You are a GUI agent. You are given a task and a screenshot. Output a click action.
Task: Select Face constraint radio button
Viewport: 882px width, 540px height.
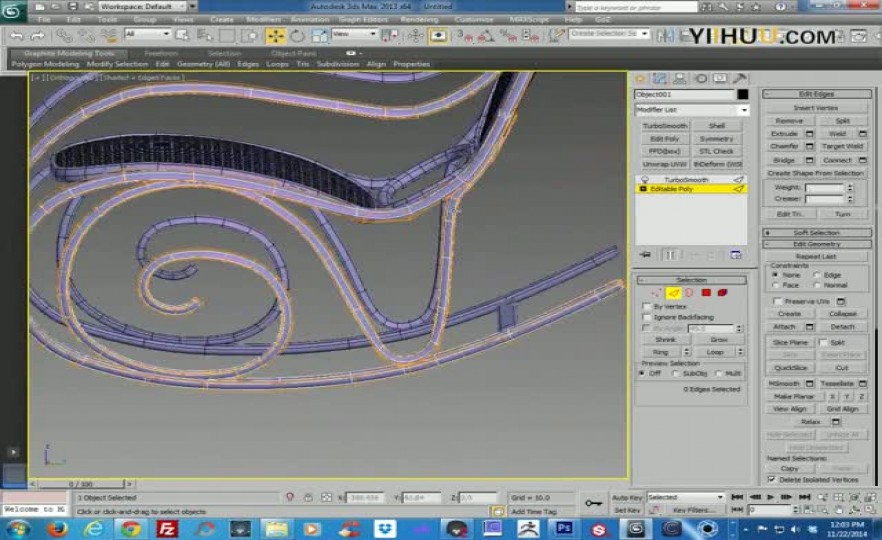(x=775, y=285)
